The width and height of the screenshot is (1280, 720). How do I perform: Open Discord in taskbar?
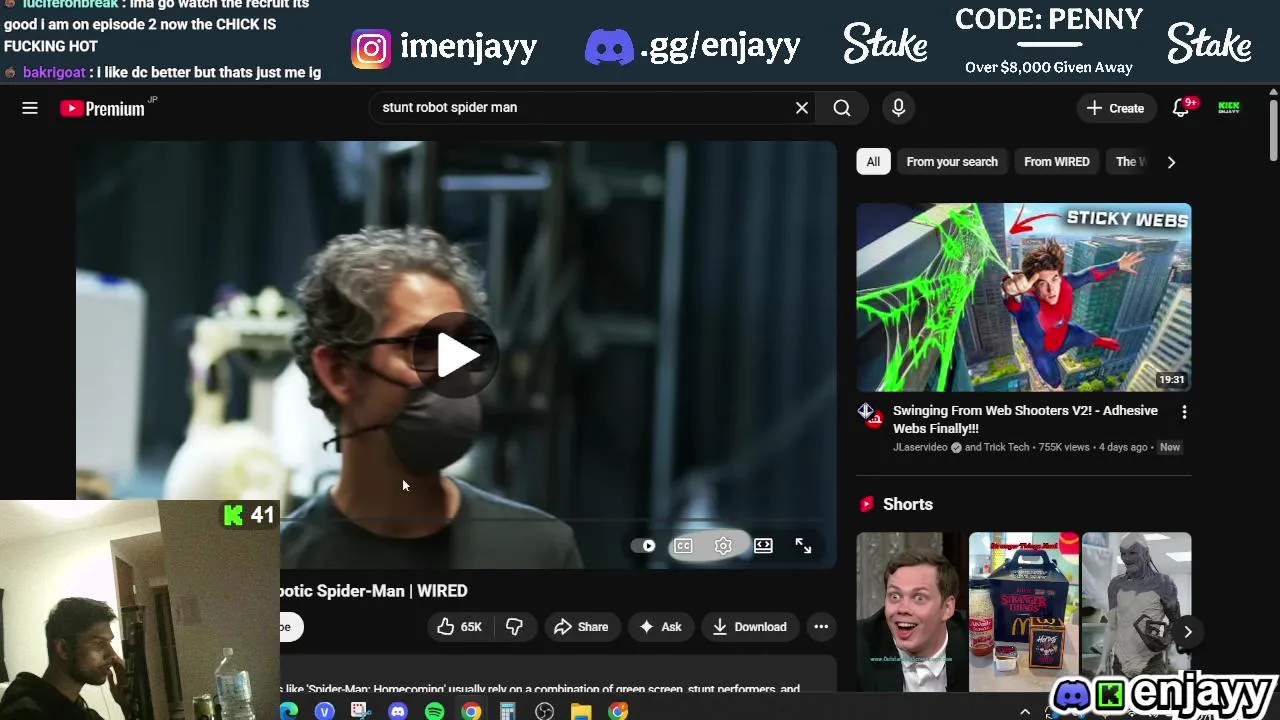(398, 711)
